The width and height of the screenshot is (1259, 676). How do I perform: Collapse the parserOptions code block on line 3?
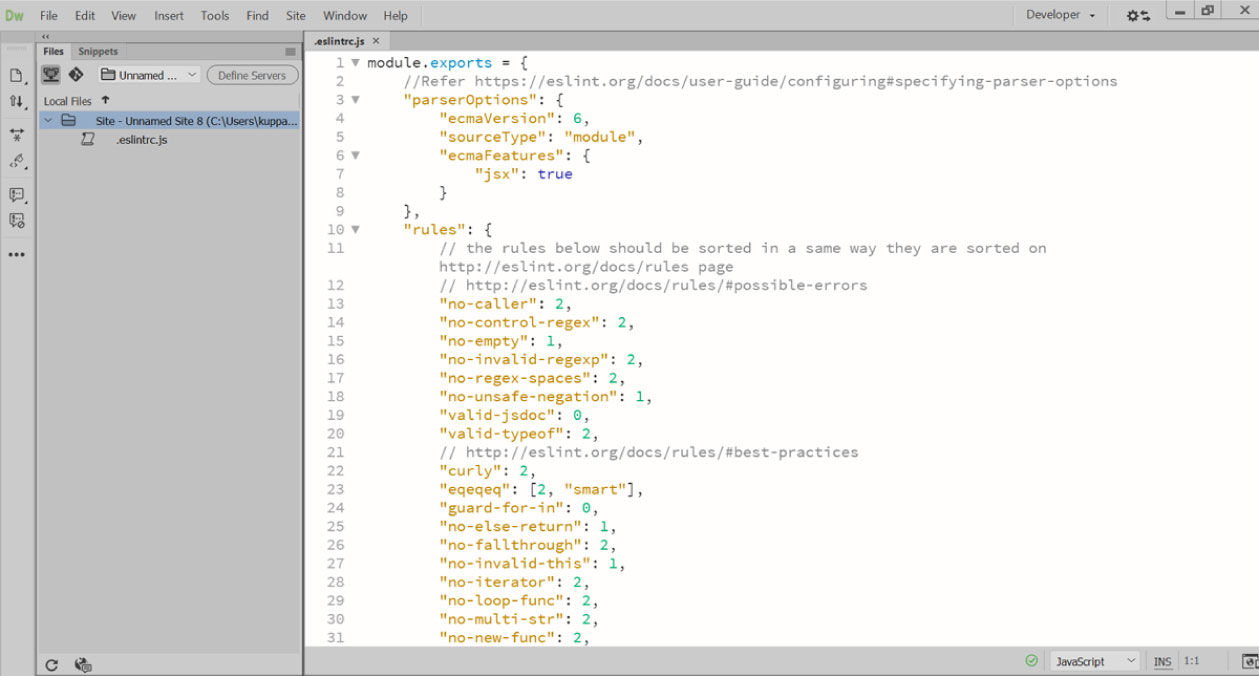pos(356,99)
